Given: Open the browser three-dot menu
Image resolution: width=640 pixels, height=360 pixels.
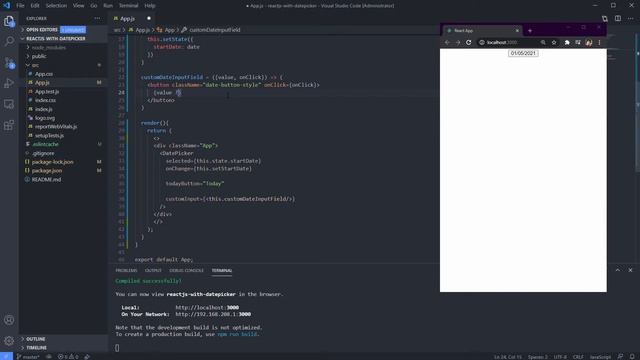Looking at the screenshot, I should point(599,42).
